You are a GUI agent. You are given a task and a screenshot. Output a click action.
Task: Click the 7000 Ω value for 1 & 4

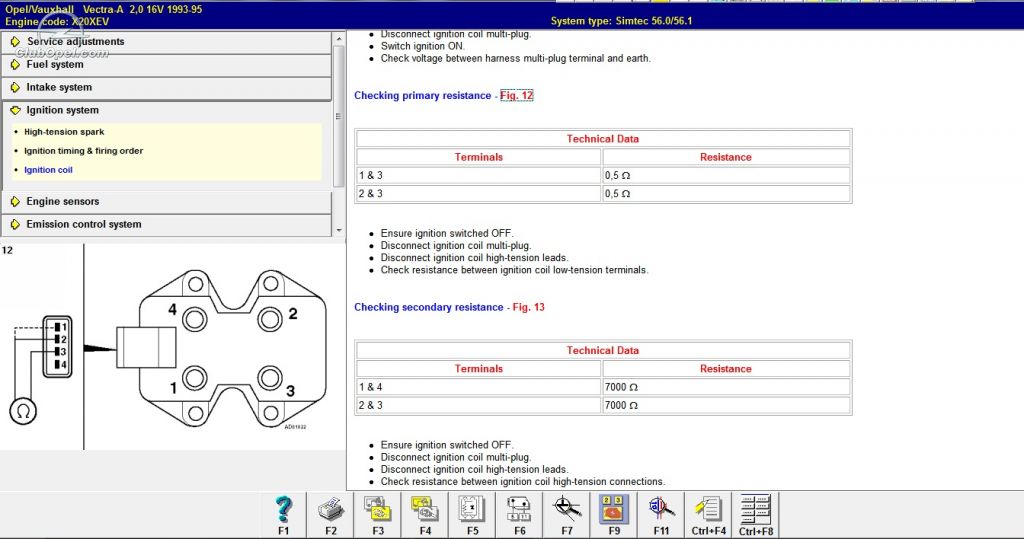tap(726, 387)
